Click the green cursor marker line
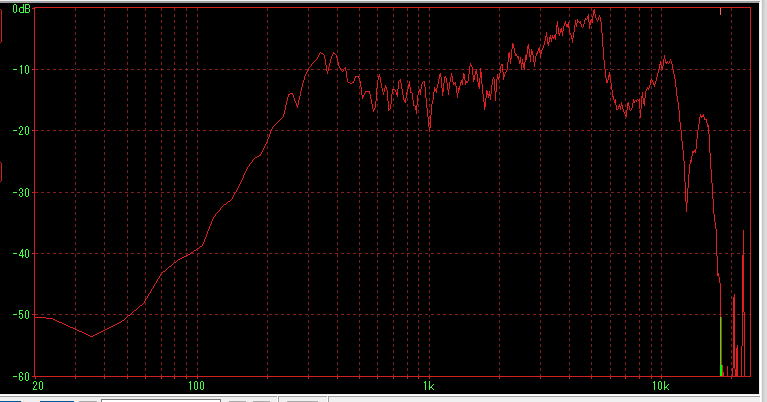Image resolution: width=767 pixels, height=402 pixels. click(721, 346)
